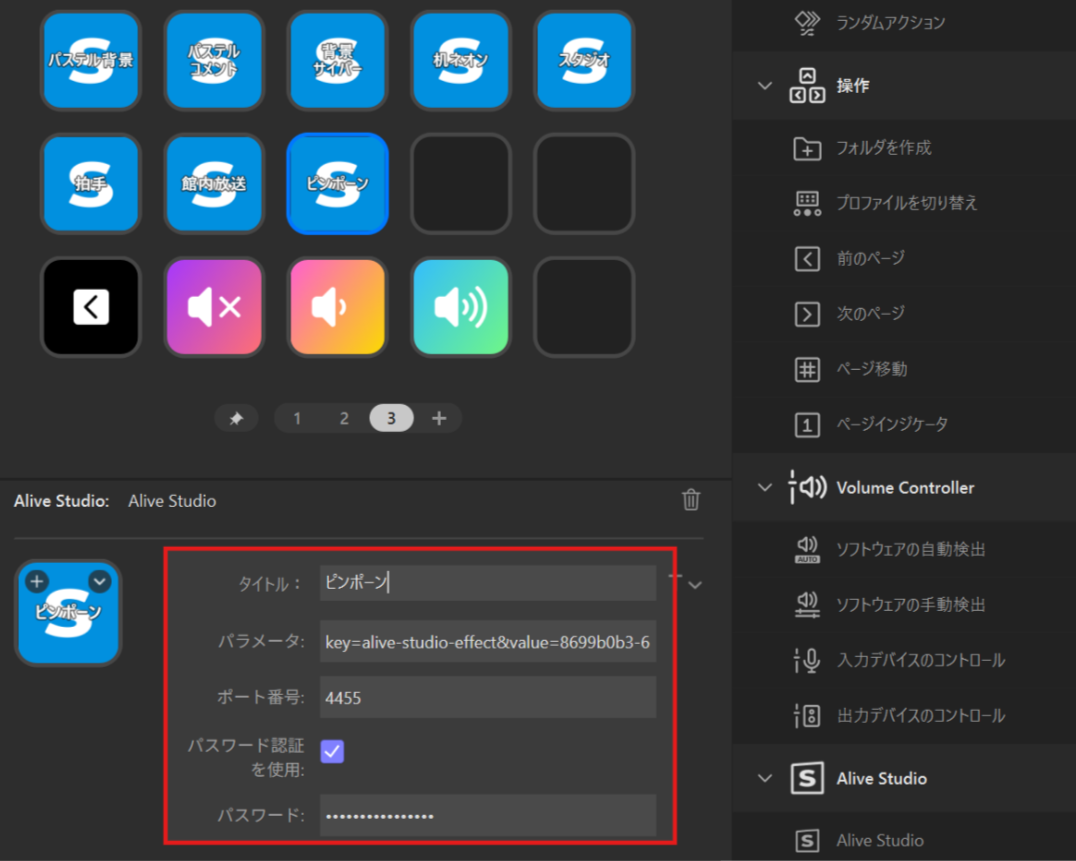The height and width of the screenshot is (861, 1076).
Task: Click the black back arrow key
Action: click(91, 307)
